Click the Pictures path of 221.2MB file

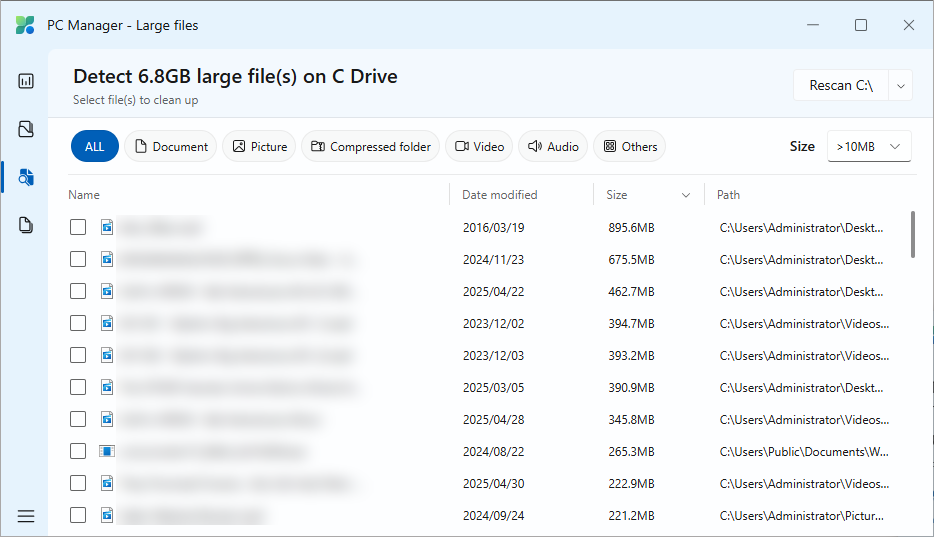(802, 516)
